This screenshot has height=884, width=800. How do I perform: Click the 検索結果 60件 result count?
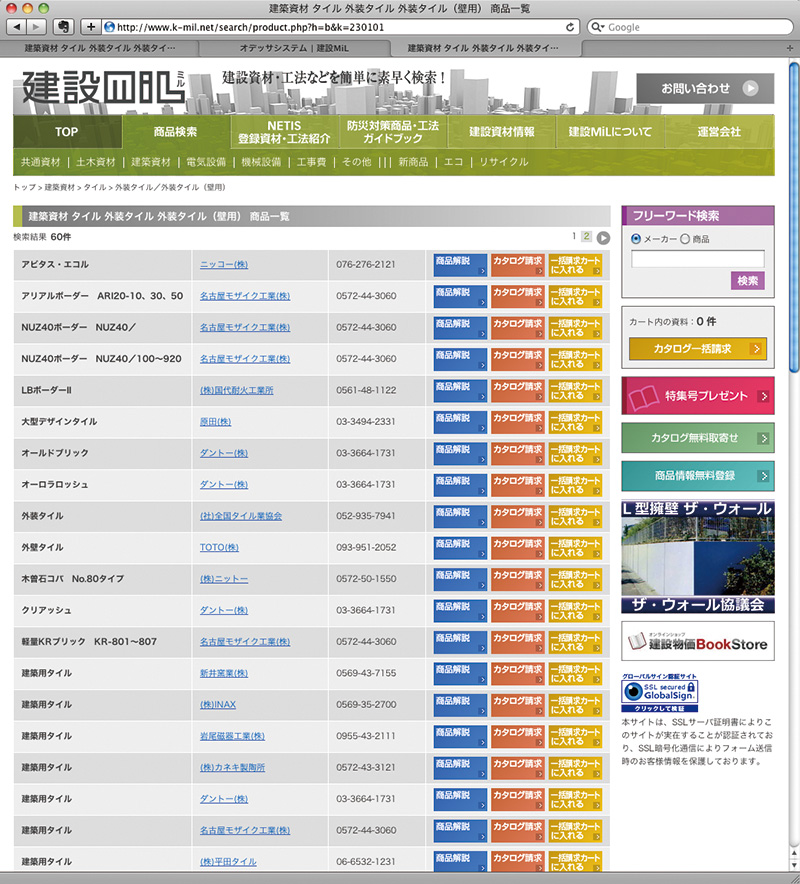tap(42, 237)
